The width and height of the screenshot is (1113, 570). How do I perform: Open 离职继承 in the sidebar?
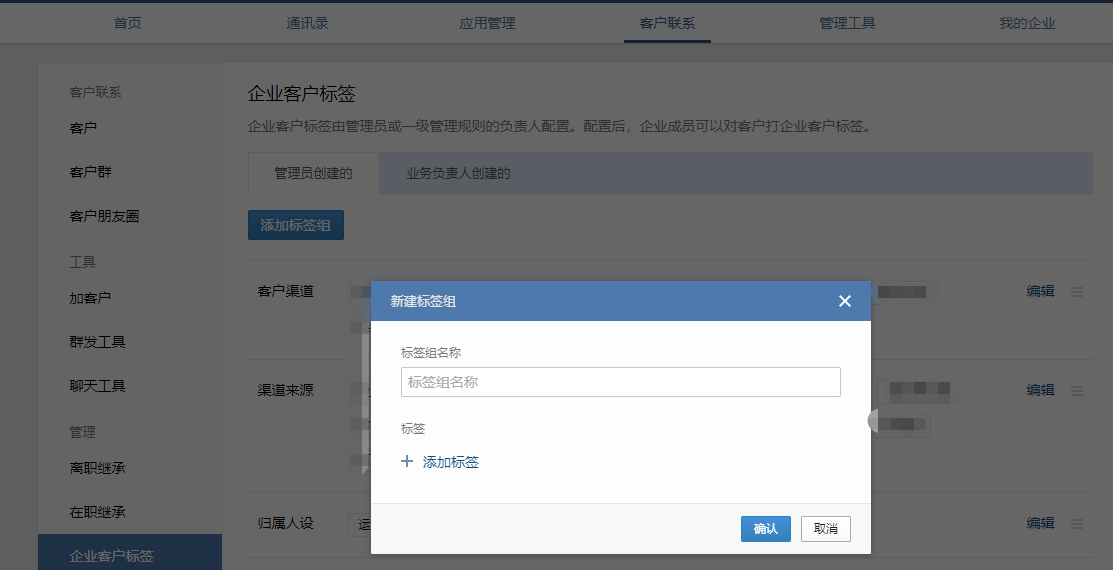click(x=97, y=468)
